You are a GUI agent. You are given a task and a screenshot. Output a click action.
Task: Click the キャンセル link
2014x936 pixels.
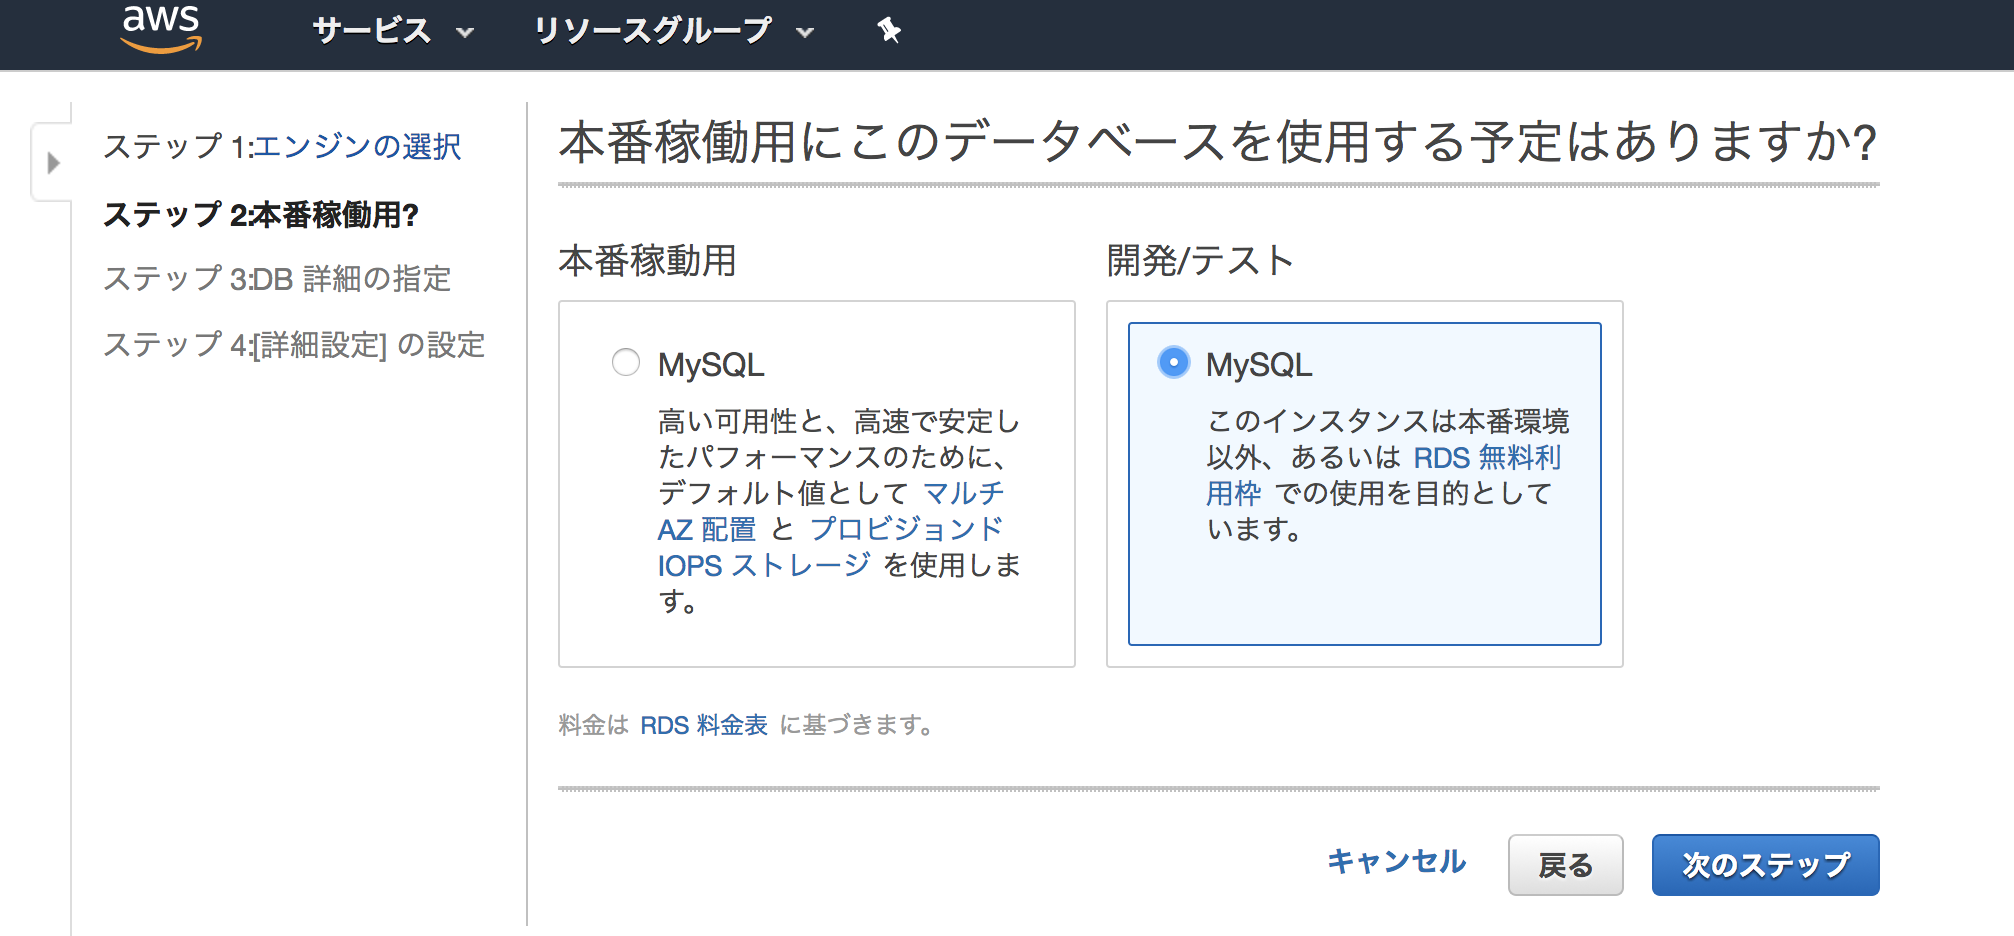(x=1396, y=862)
